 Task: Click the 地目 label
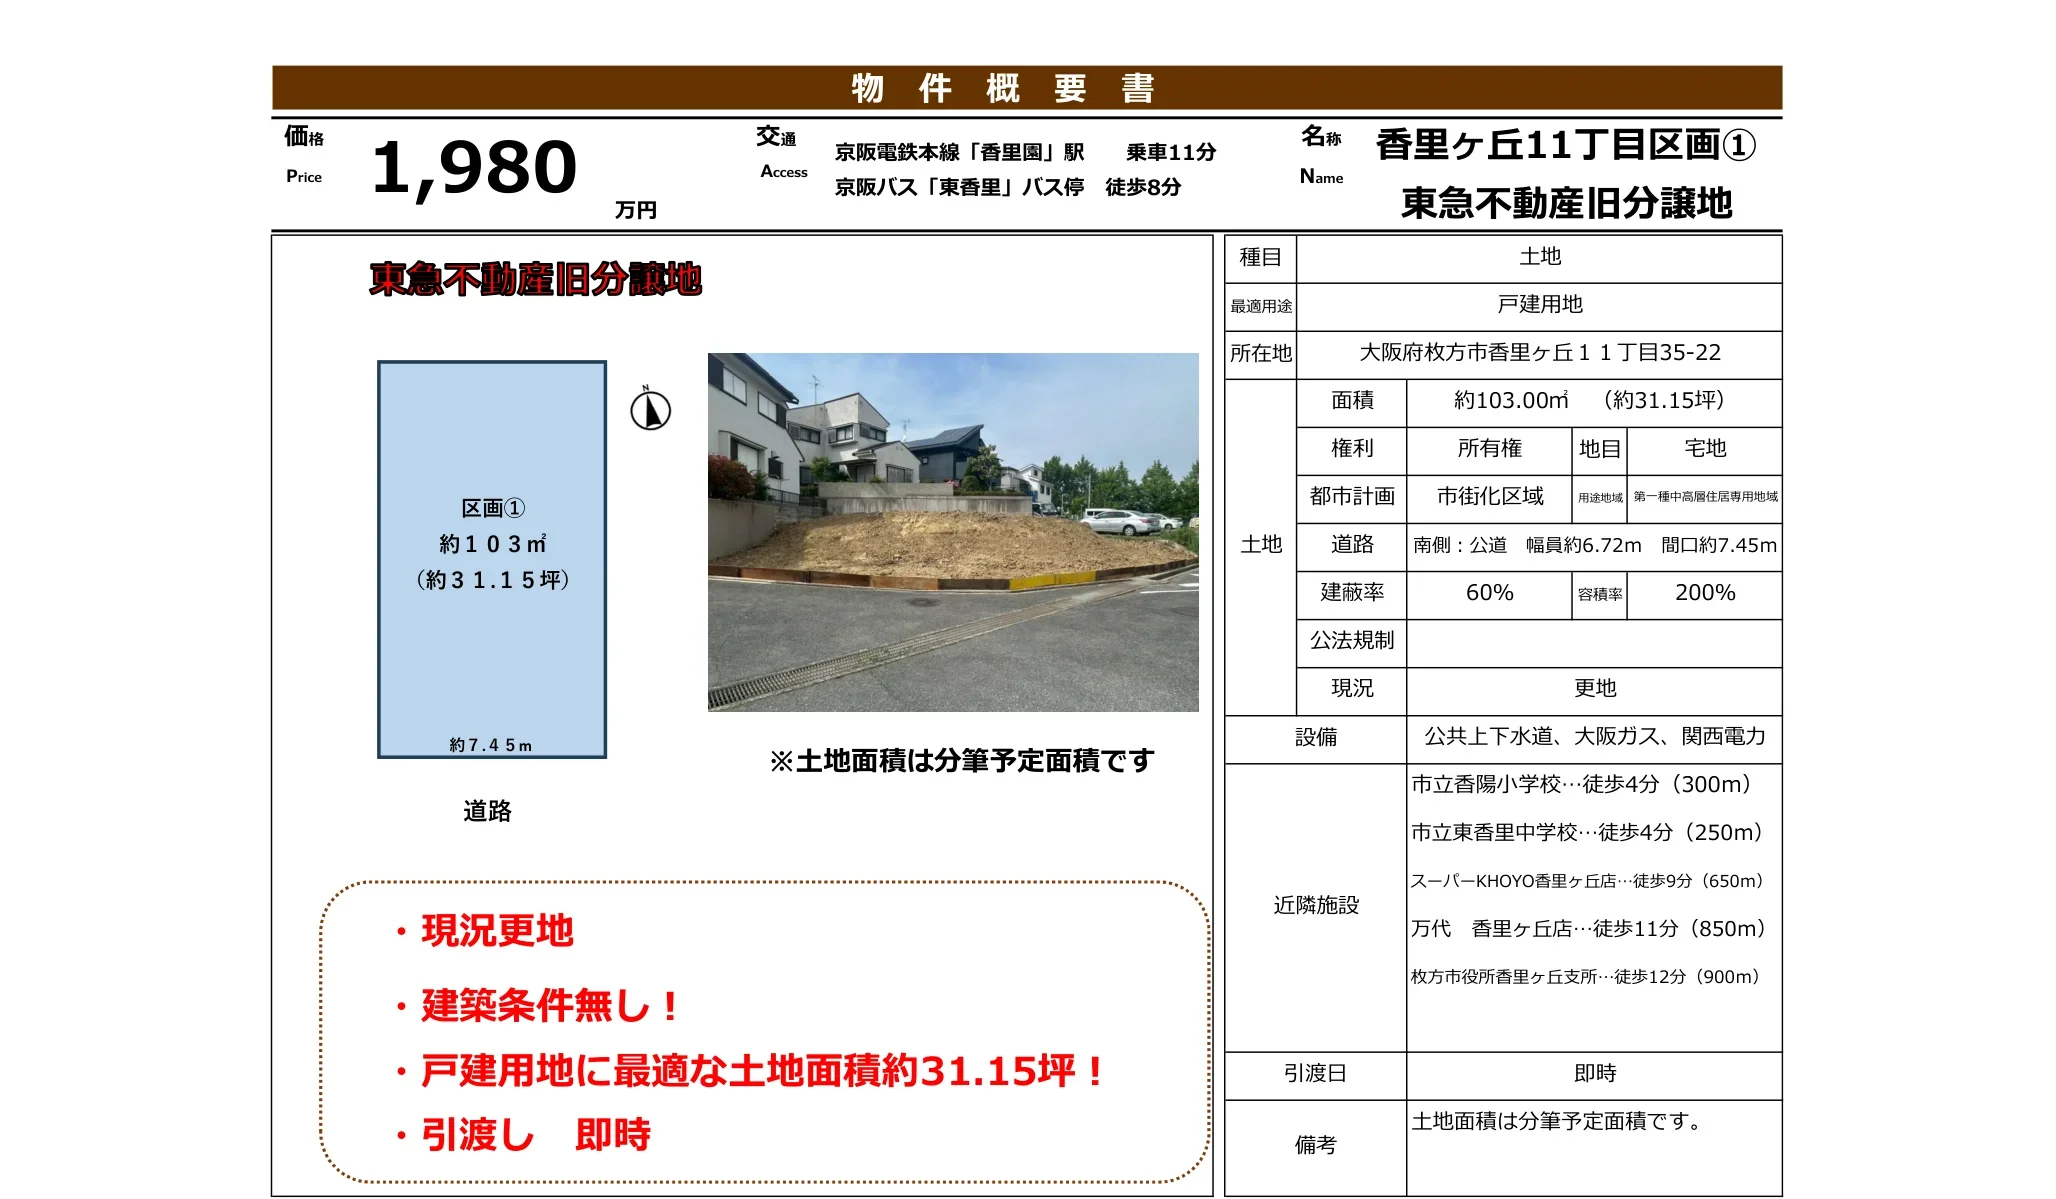click(x=1600, y=449)
